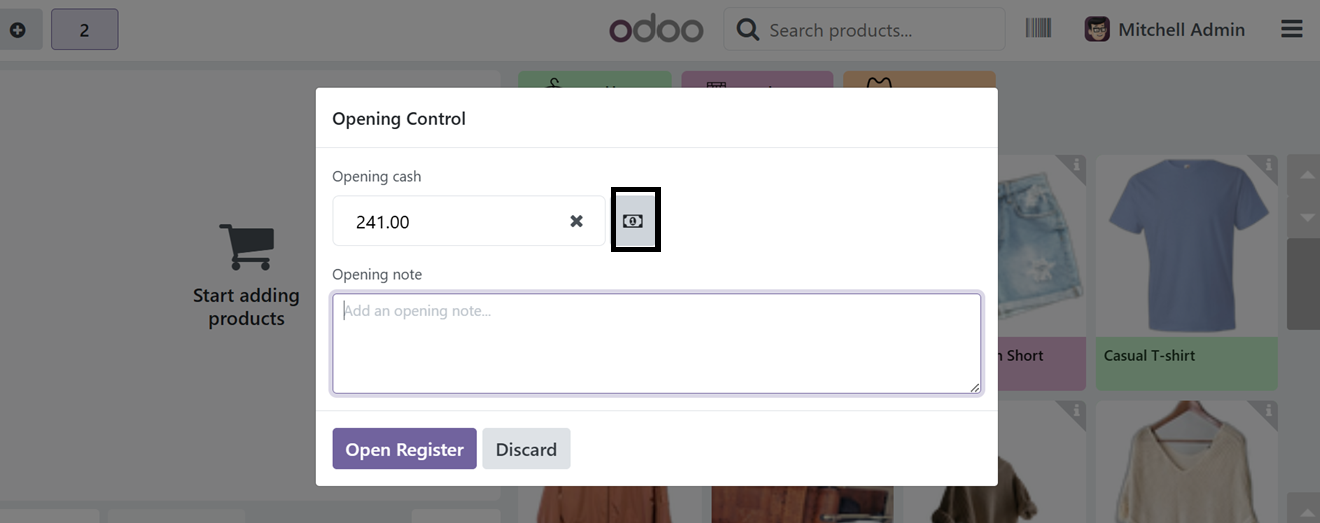This screenshot has height=523, width=1320.
Task: Click Mitchell Admin avatar
Action: 1097,29
